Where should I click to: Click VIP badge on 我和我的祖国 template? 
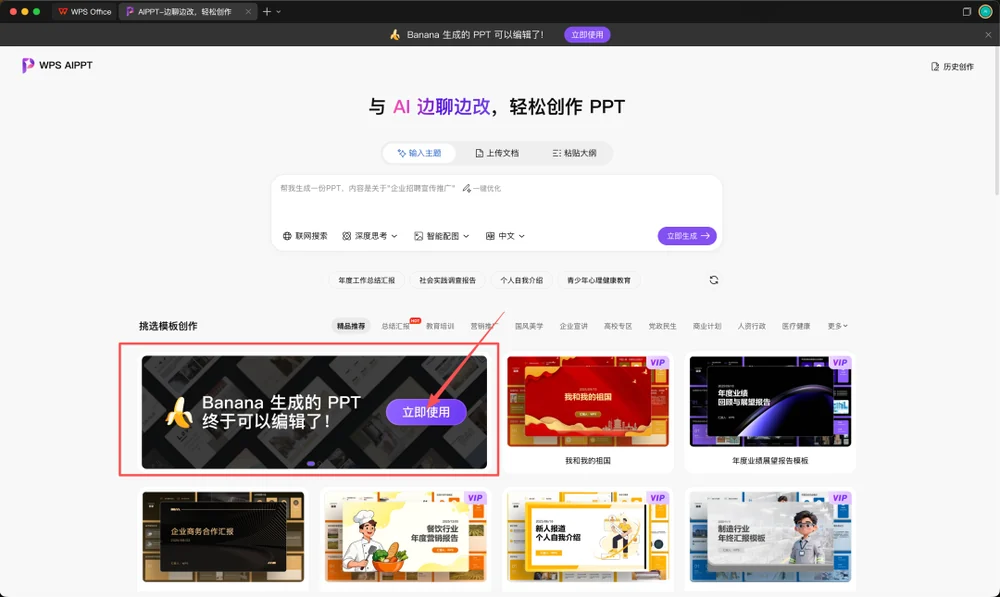click(x=658, y=362)
